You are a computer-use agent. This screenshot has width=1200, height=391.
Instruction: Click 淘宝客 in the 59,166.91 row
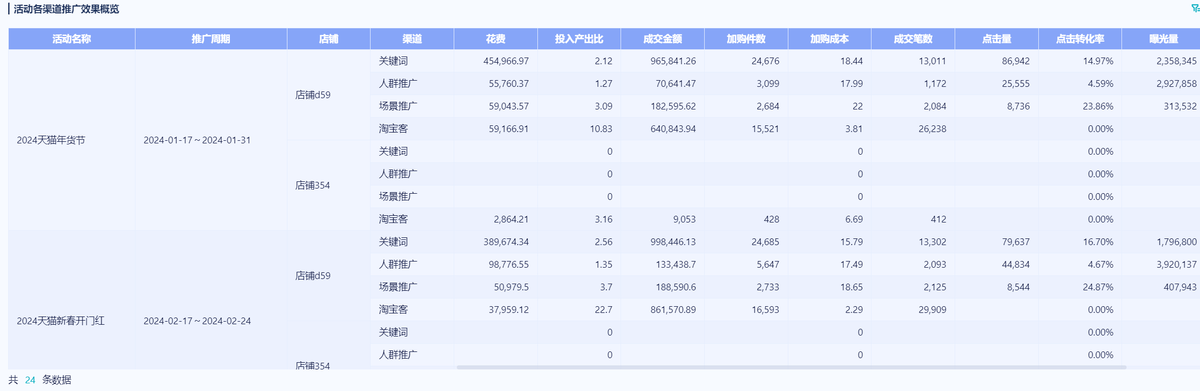393,128
